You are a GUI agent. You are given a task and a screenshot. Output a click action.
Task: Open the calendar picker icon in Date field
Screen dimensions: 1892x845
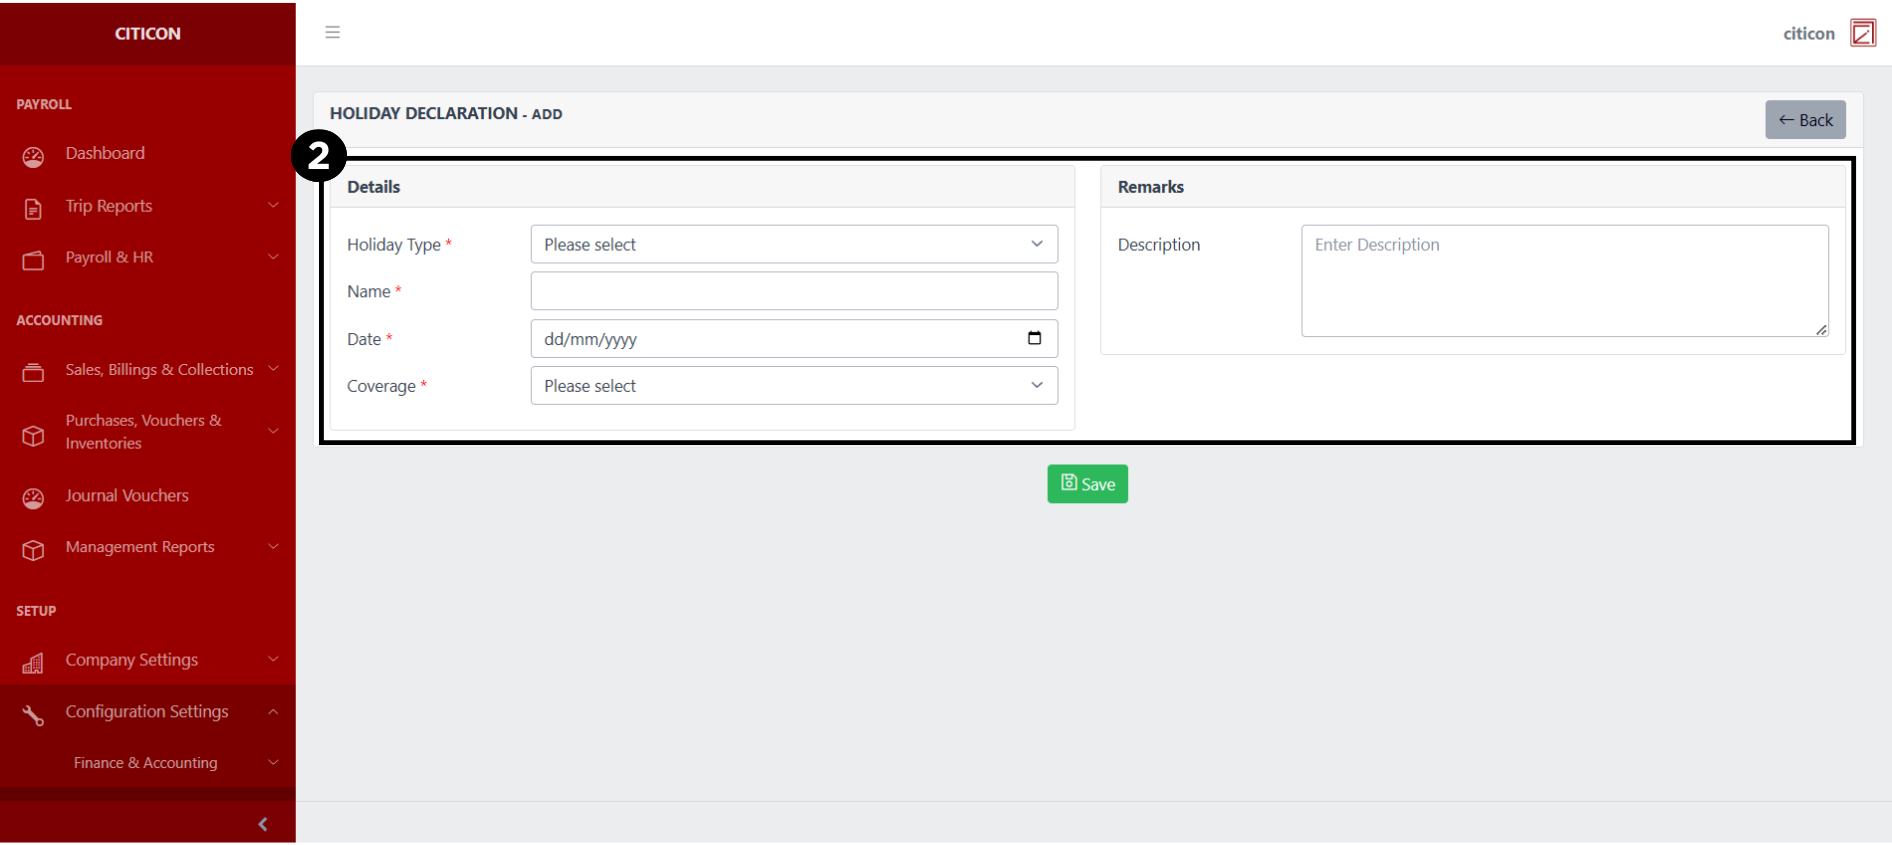point(1034,338)
